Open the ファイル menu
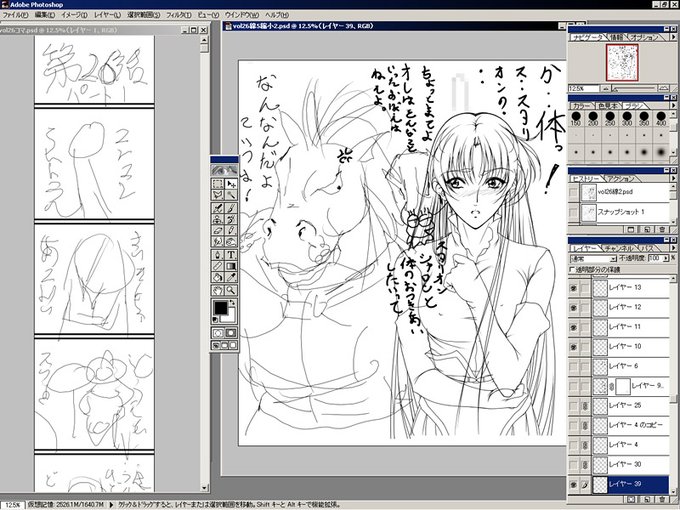The image size is (680, 510). click(15, 15)
